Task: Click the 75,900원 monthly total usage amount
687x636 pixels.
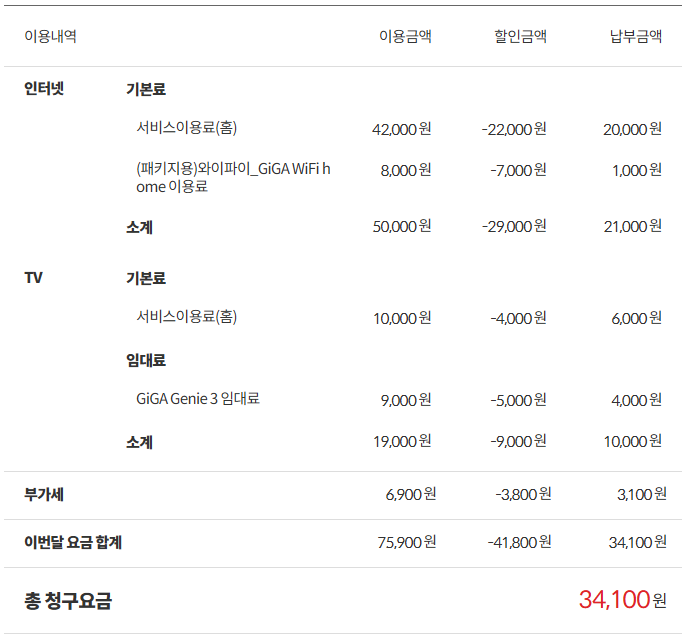Action: tap(406, 543)
